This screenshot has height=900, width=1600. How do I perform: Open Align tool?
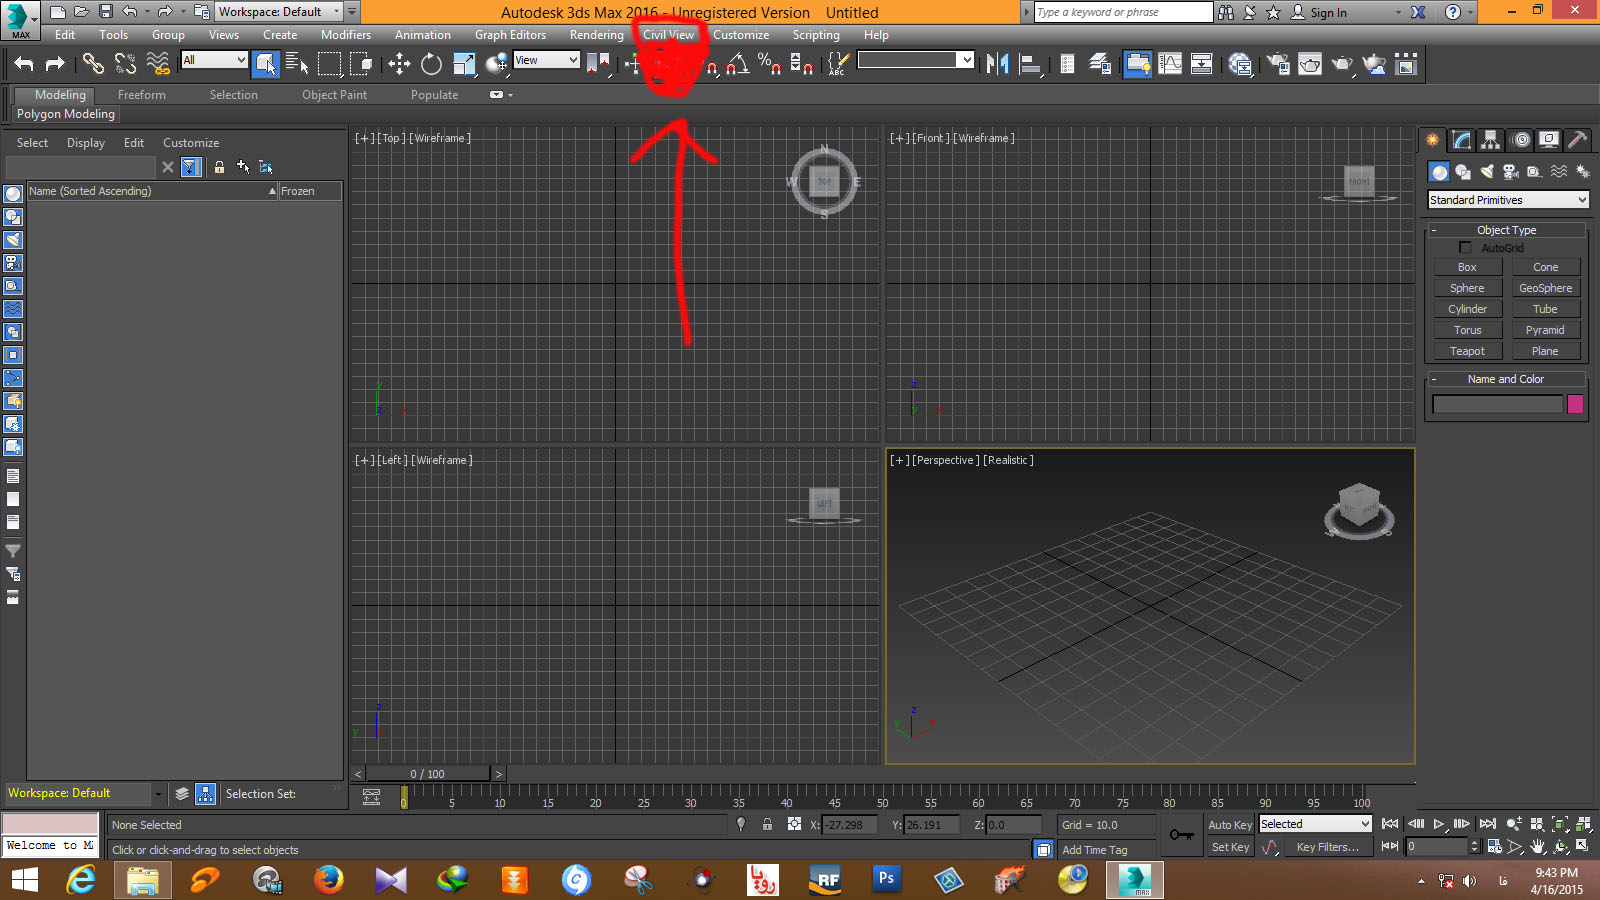point(1030,65)
